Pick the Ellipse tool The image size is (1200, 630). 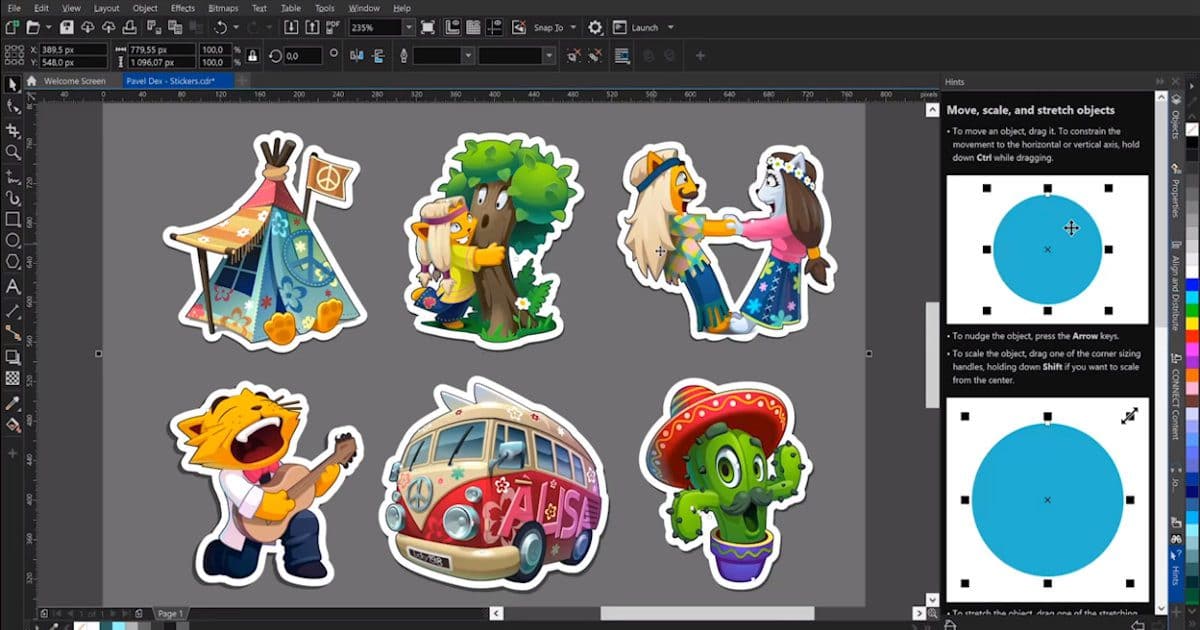[x=13, y=241]
